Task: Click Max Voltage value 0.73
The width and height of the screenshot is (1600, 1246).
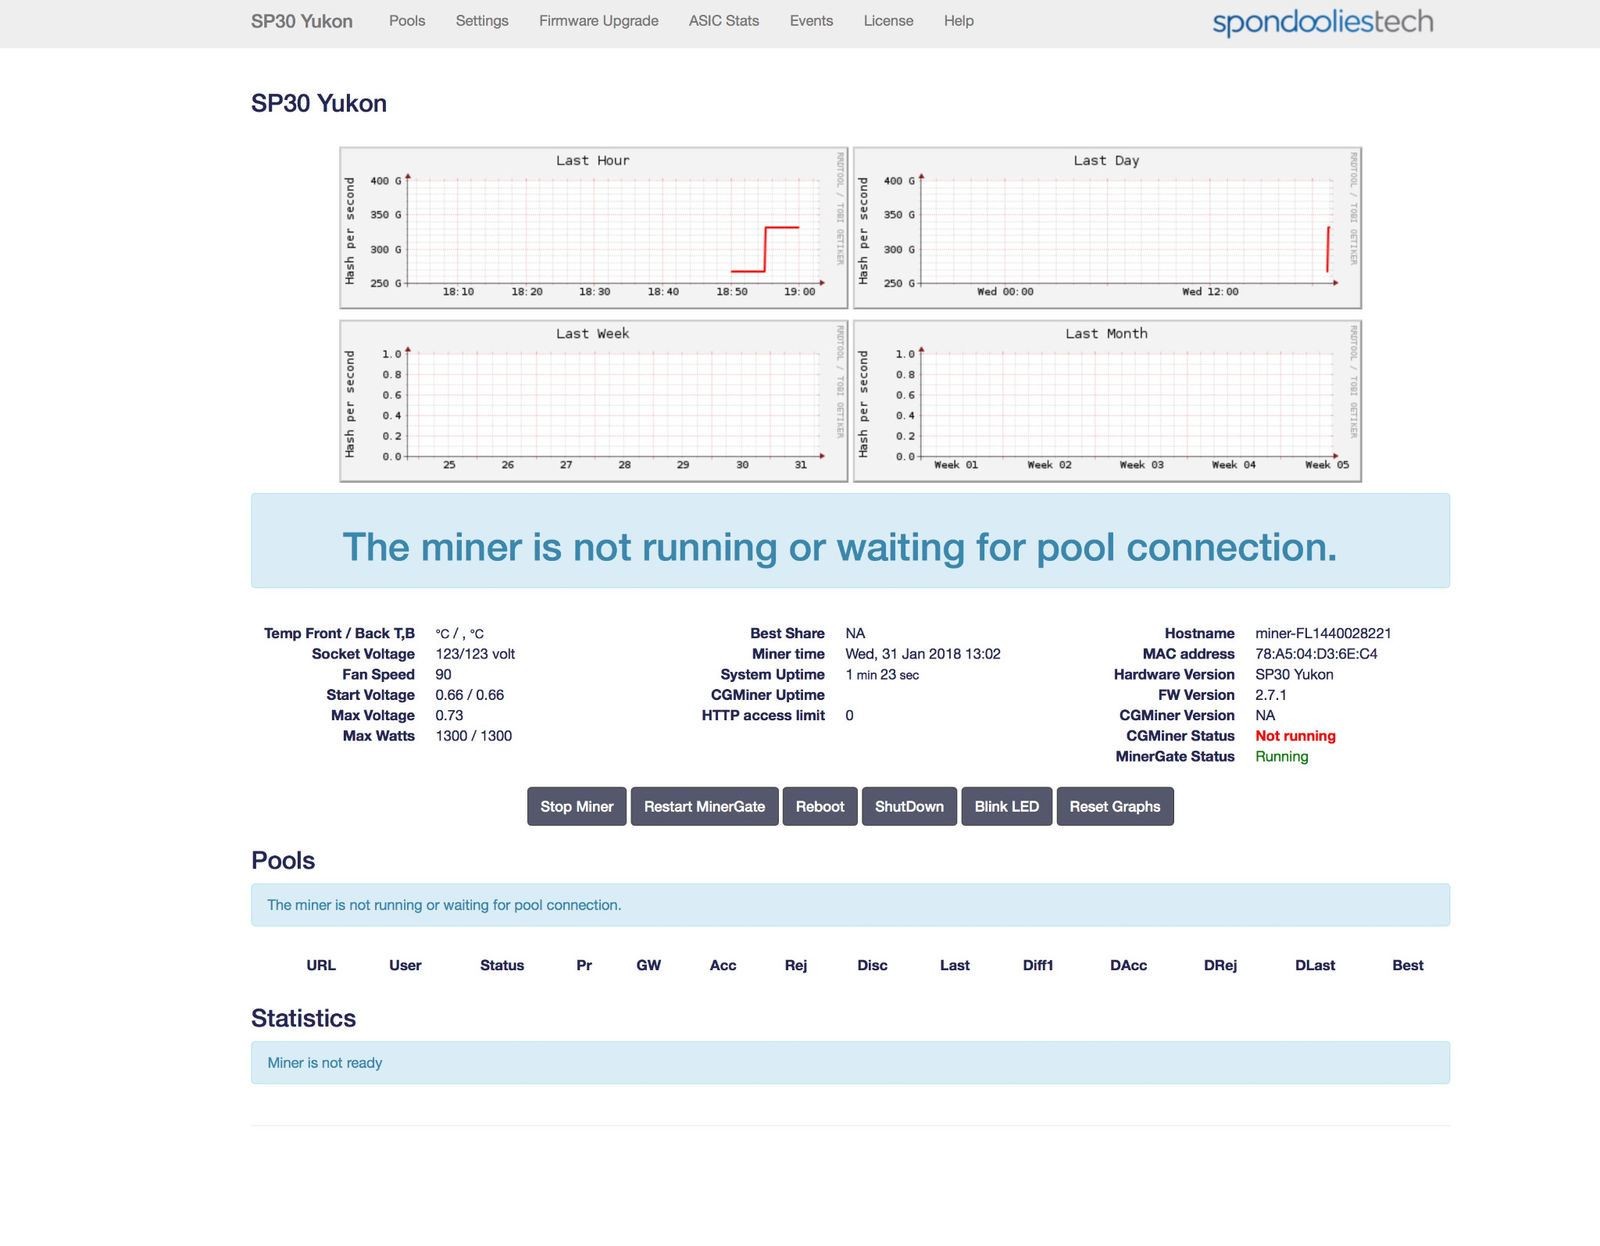Action: point(449,715)
